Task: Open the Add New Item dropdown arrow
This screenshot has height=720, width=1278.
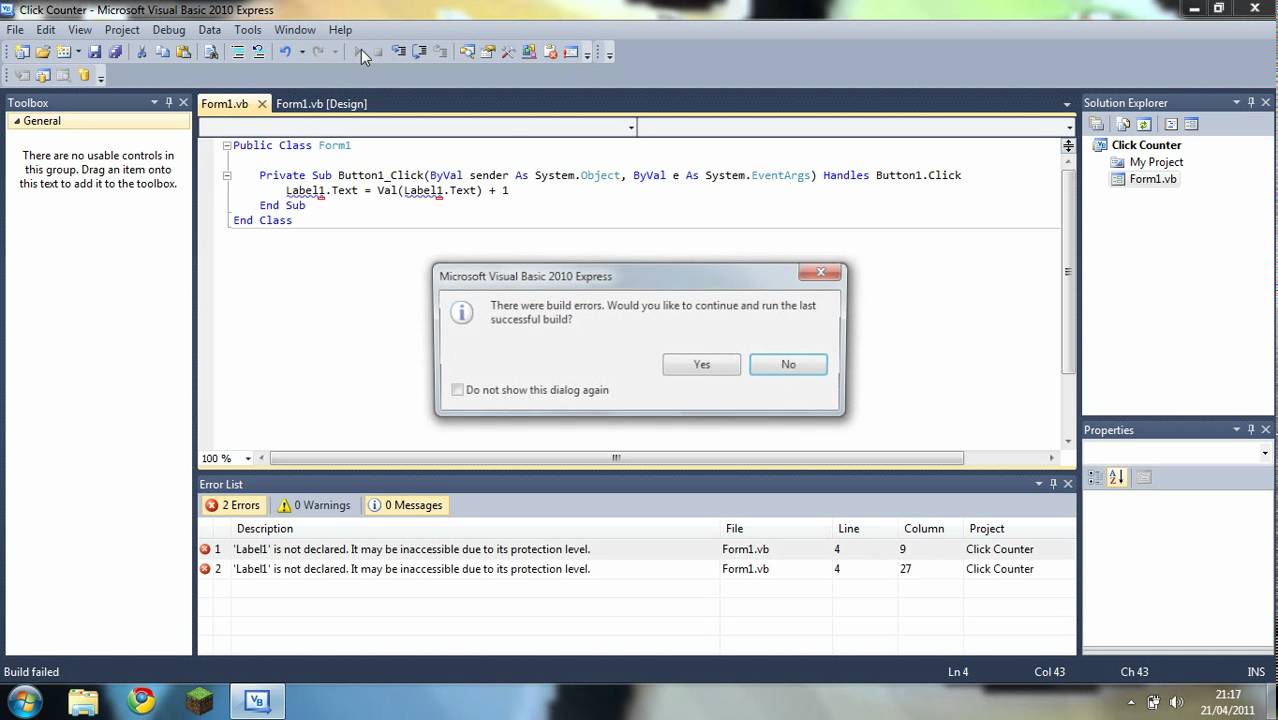Action: tap(78, 52)
